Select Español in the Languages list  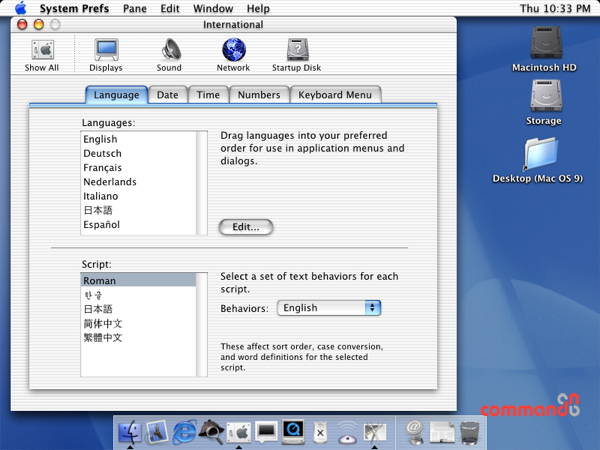point(139,224)
